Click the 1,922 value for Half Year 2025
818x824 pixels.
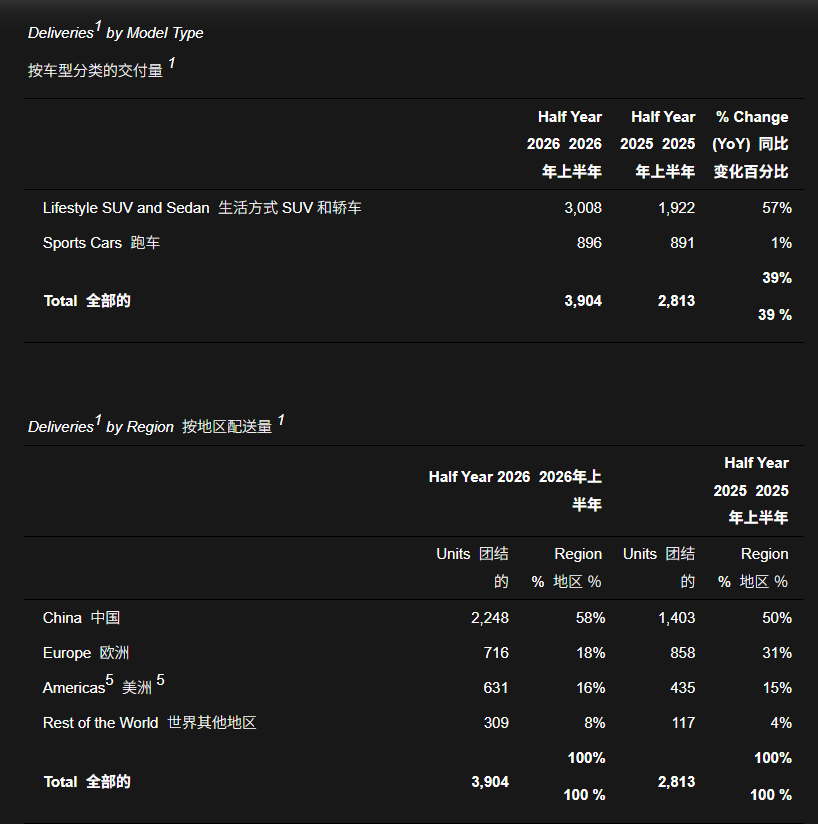[676, 208]
